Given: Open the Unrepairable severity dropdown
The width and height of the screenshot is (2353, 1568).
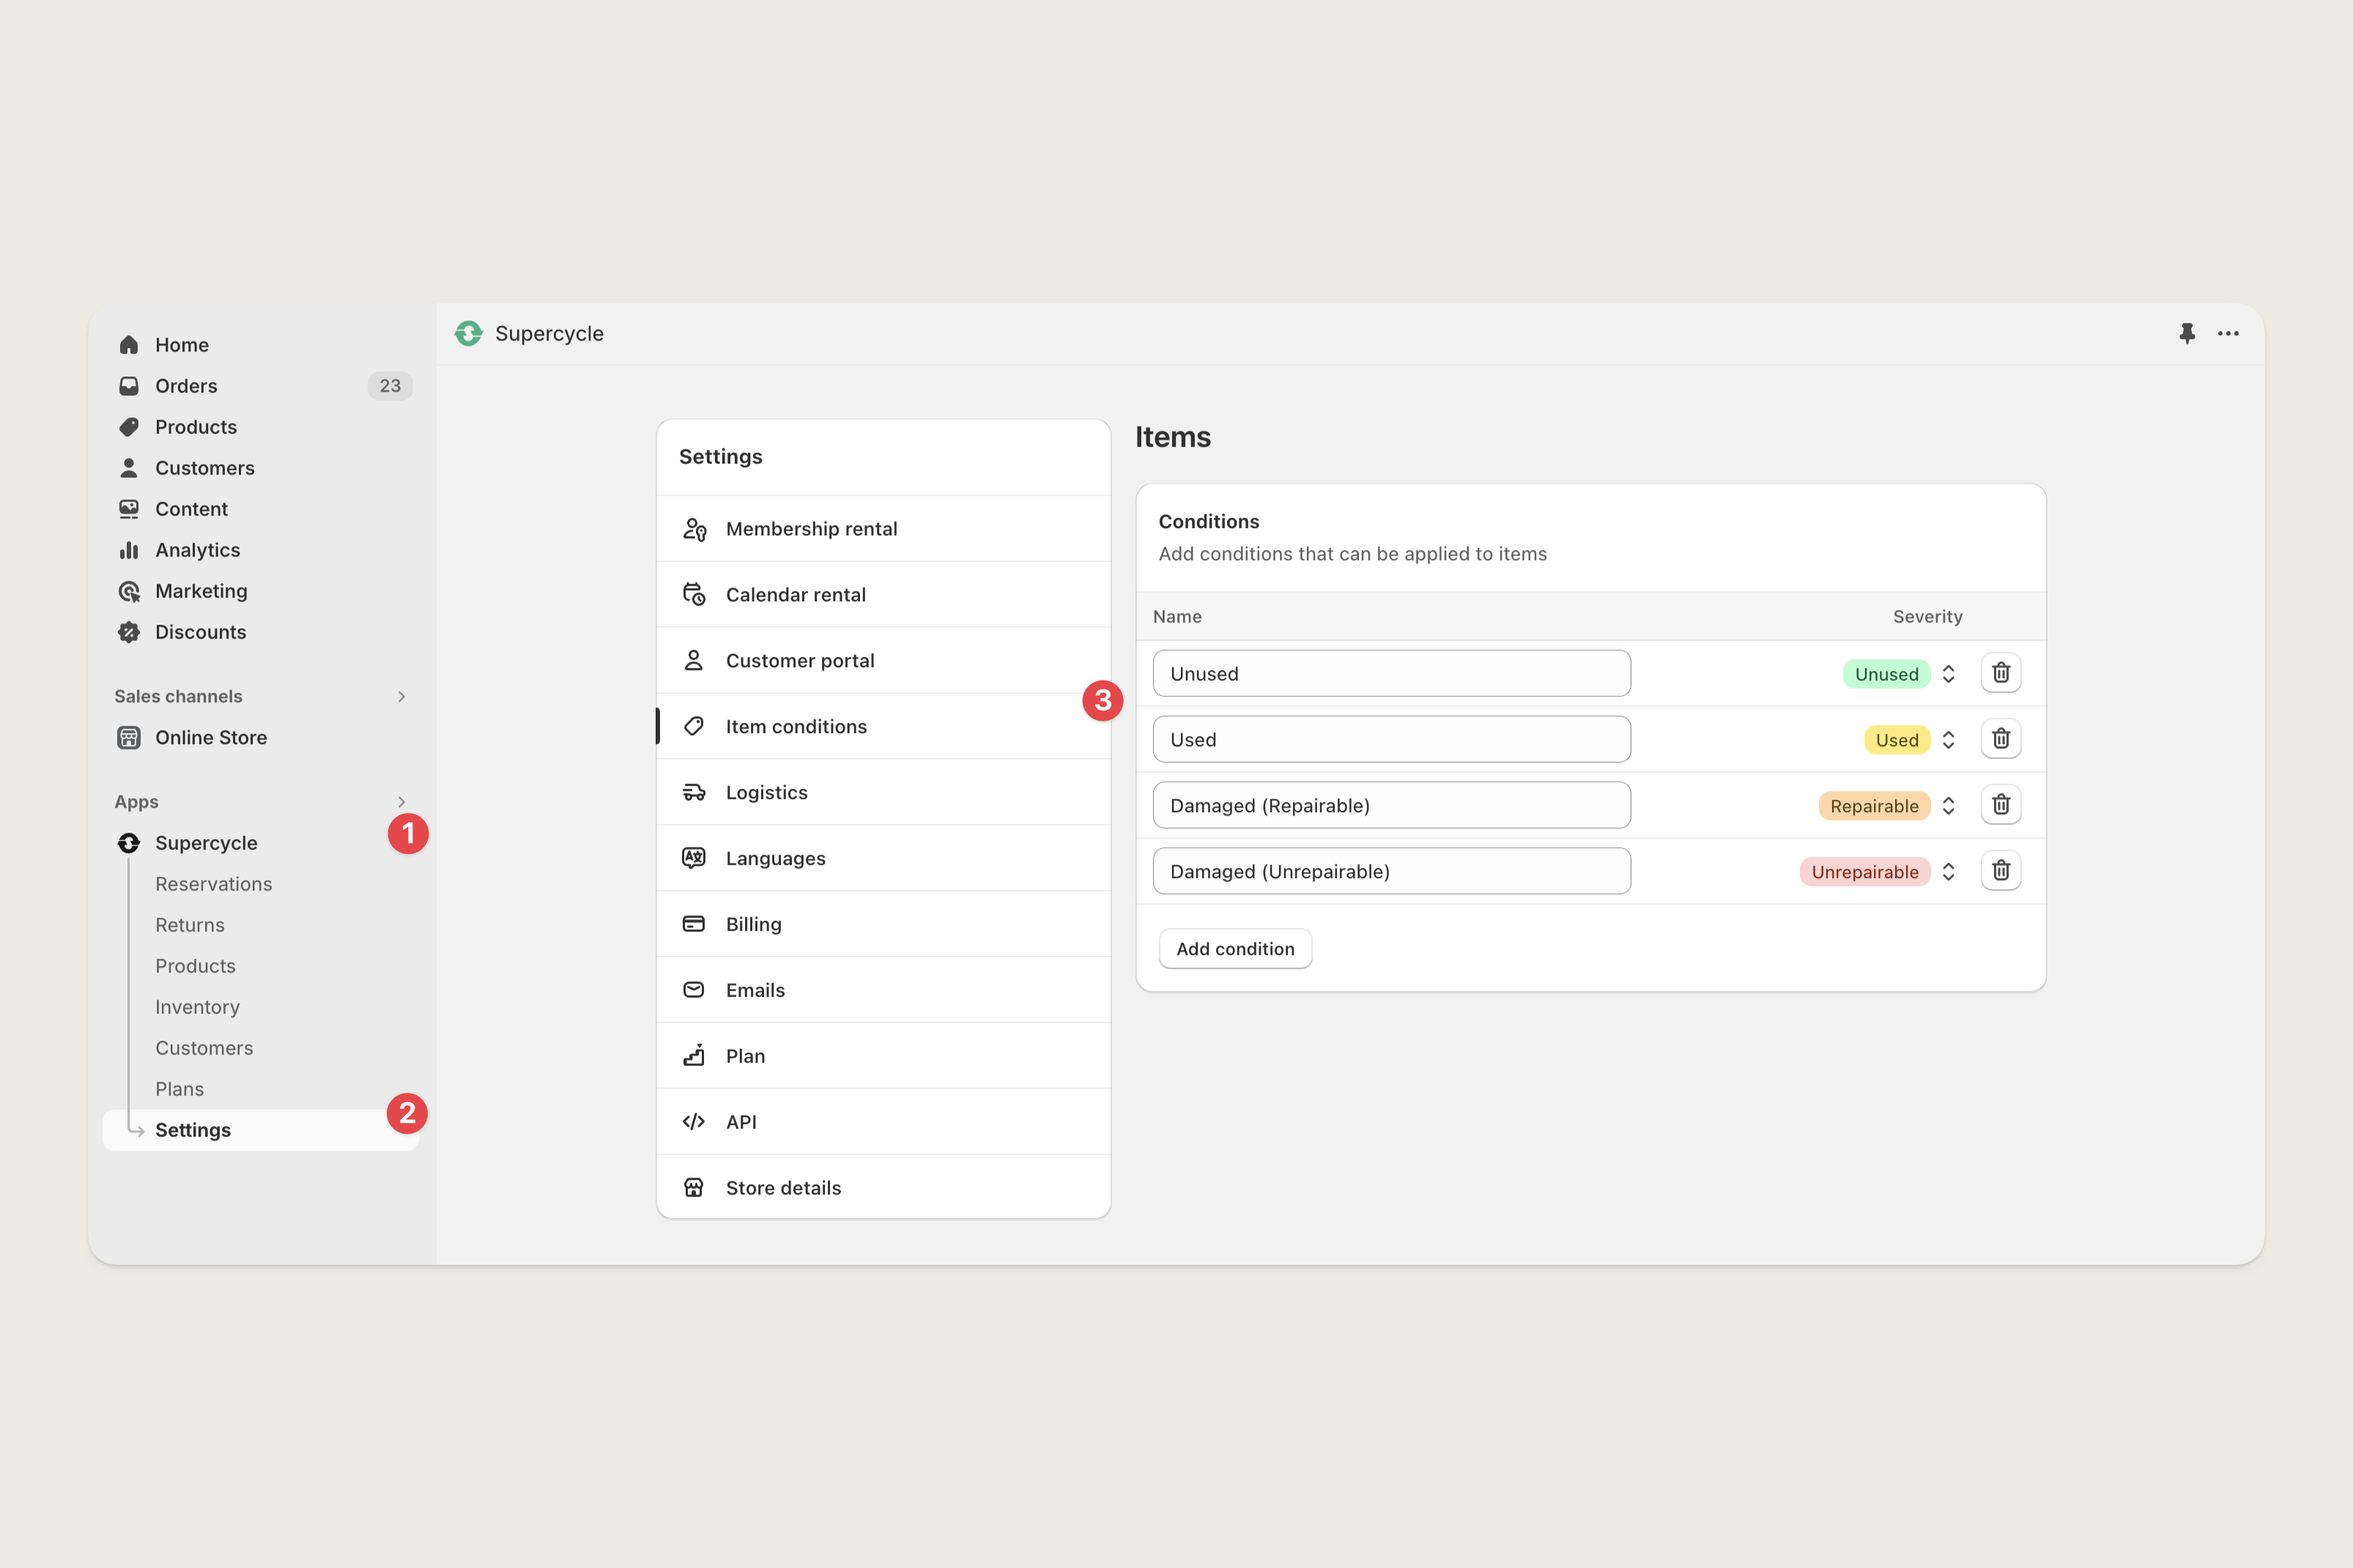Looking at the screenshot, I should coord(1879,872).
